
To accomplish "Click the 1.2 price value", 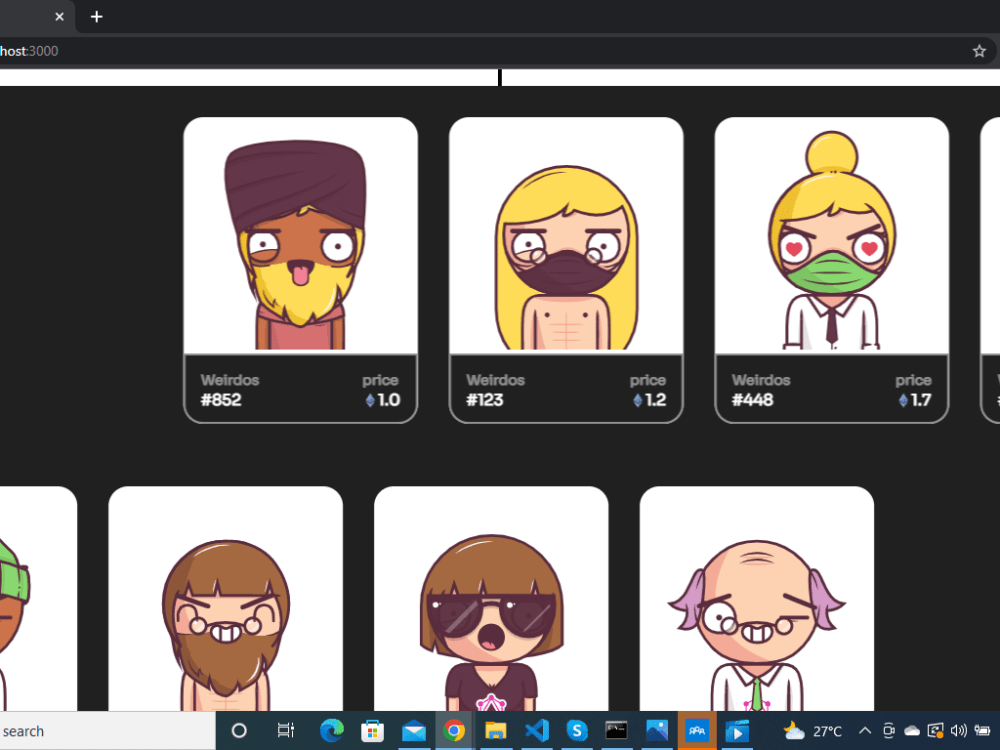I will click(x=655, y=400).
